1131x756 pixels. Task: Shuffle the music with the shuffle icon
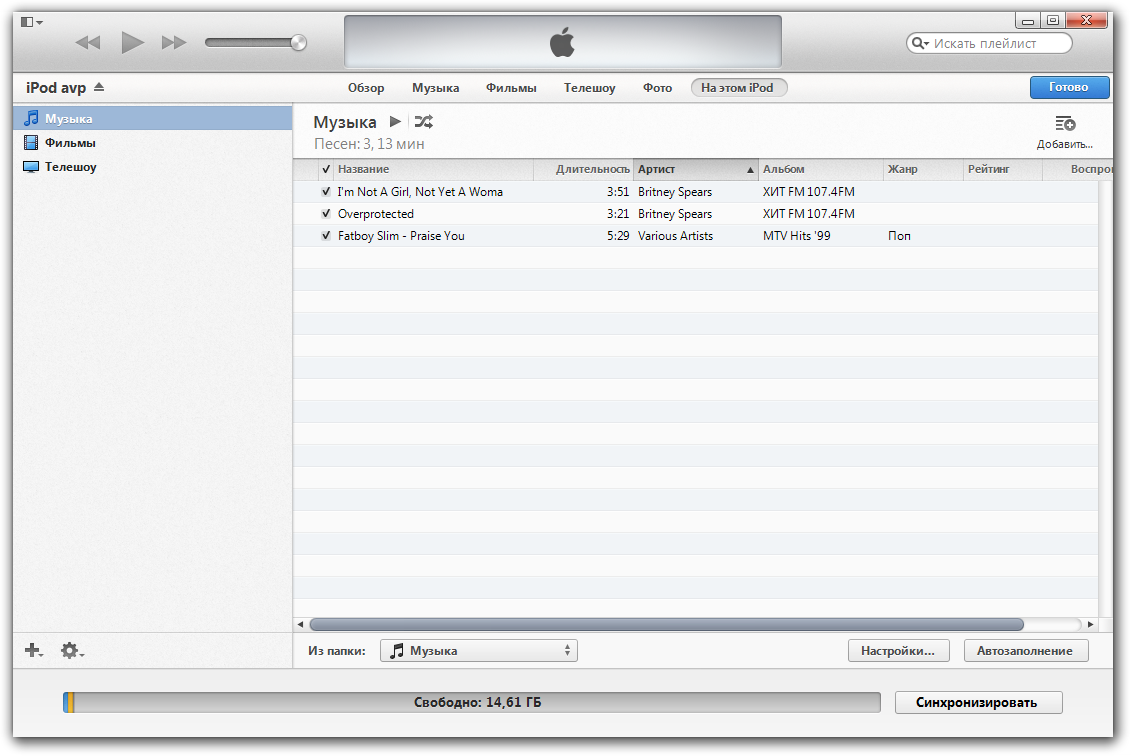tap(424, 121)
